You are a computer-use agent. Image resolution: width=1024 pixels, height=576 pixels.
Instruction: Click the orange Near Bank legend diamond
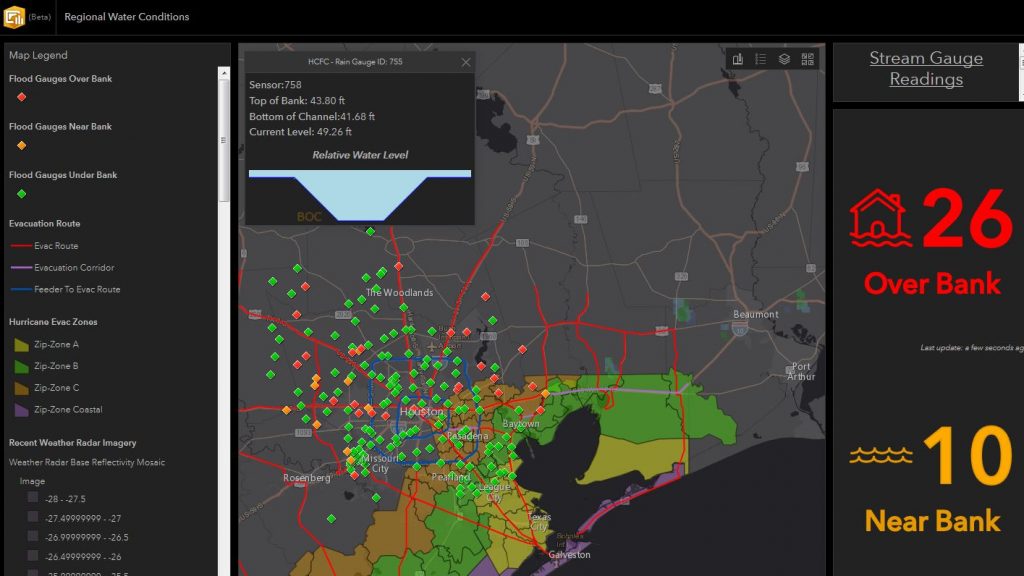pyautogui.click(x=21, y=145)
